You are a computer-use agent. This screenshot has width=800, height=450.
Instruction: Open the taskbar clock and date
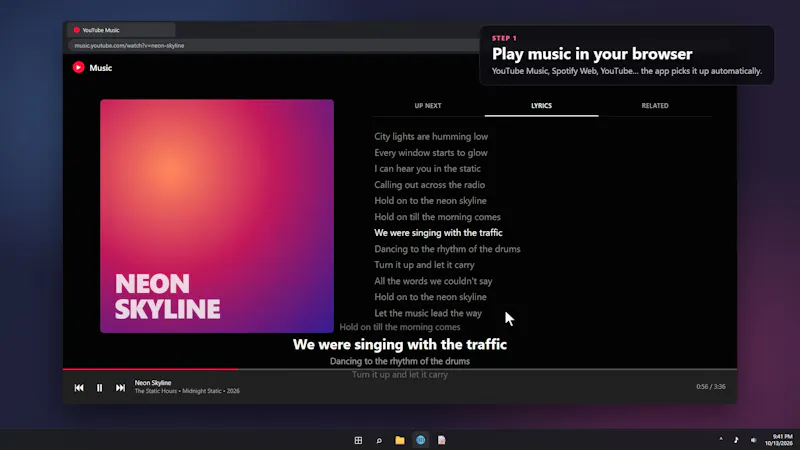(x=779, y=440)
